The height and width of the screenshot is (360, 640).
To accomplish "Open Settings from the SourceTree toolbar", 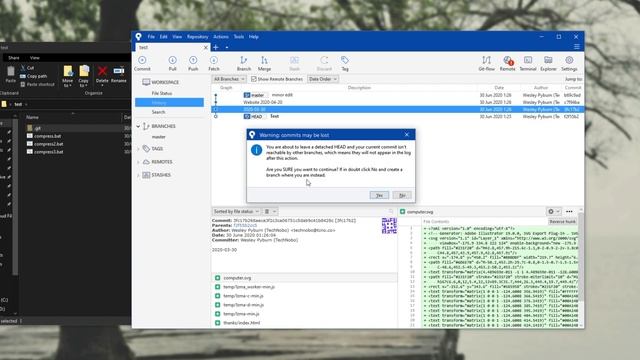I will (x=569, y=64).
